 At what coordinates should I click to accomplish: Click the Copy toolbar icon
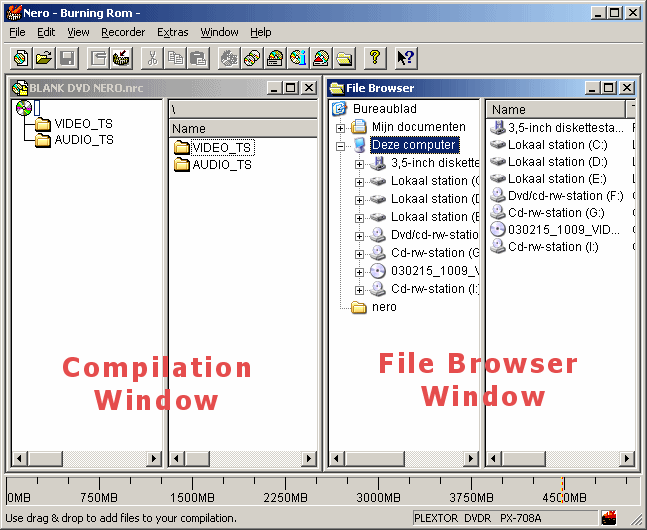tap(175, 58)
